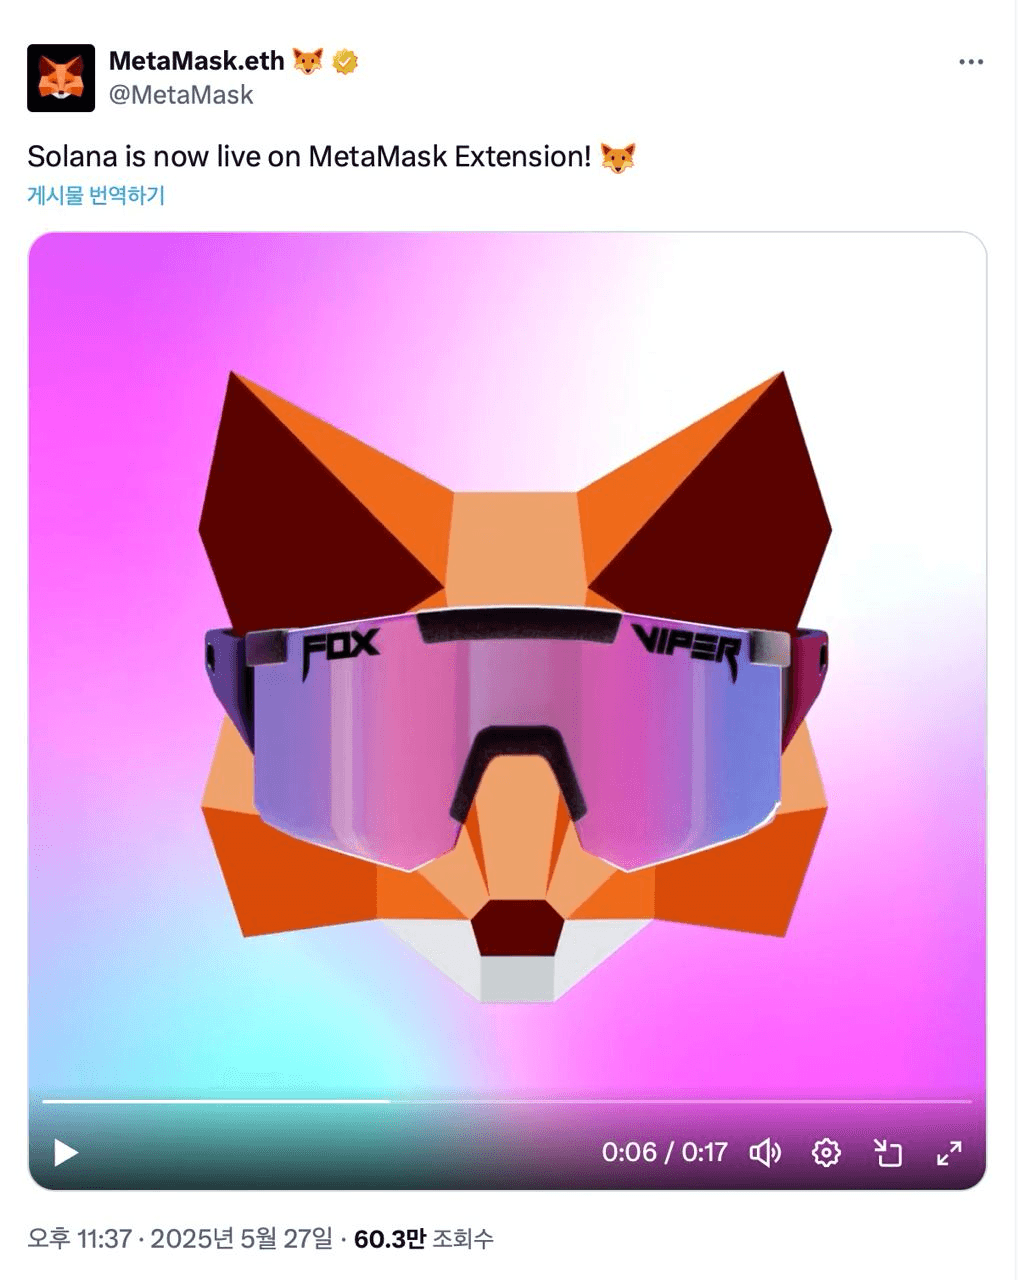The image size is (1020, 1280).
Task: Click the 60.3만 조회수 view count
Action: click(424, 1239)
